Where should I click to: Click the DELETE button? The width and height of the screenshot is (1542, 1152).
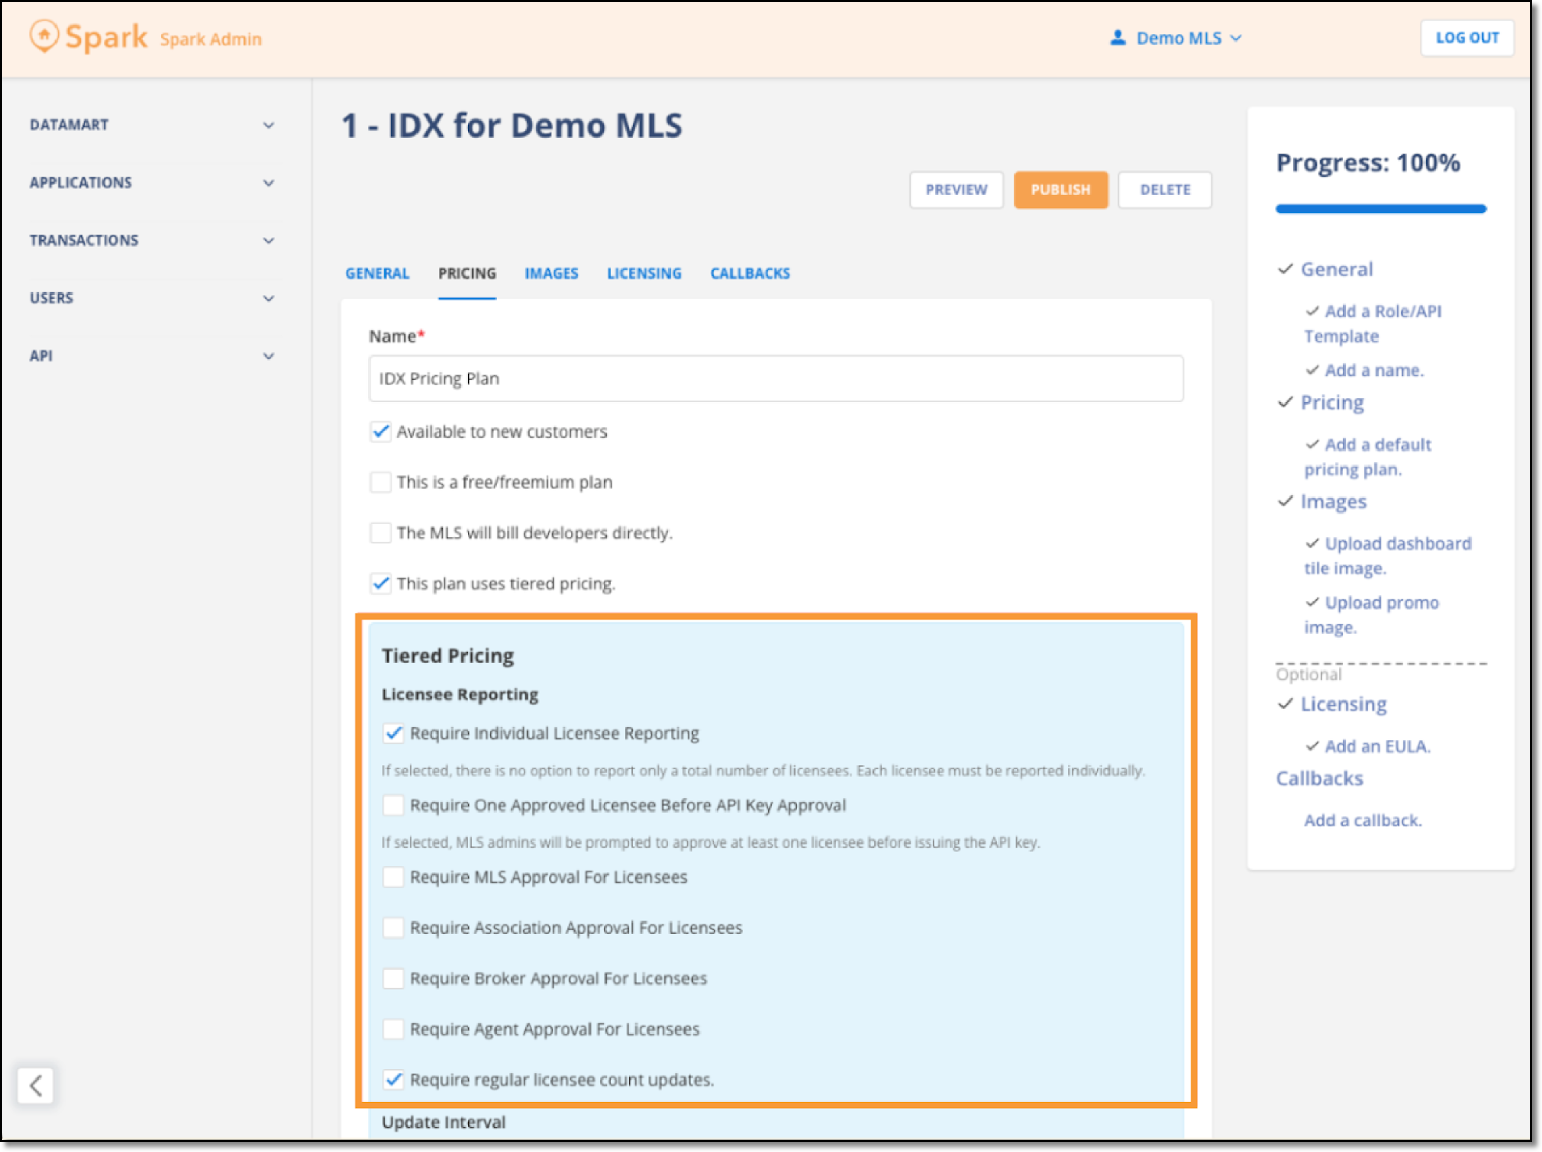tap(1165, 190)
